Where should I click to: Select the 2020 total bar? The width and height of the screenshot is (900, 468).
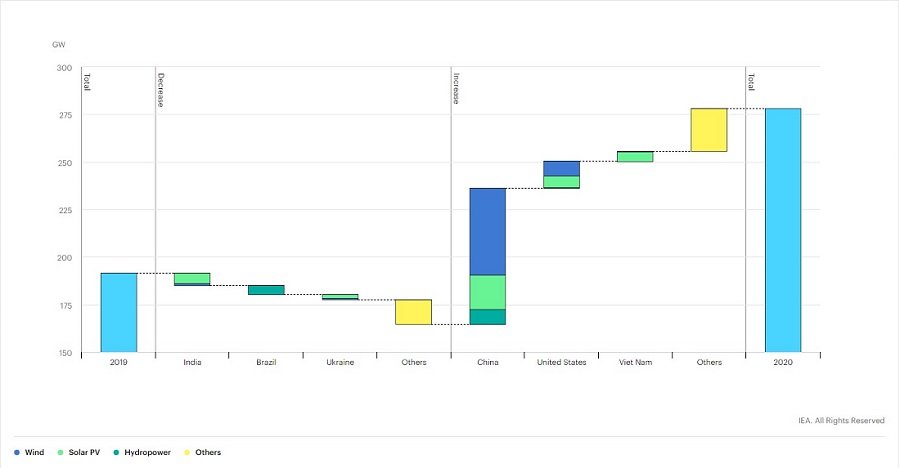point(783,230)
